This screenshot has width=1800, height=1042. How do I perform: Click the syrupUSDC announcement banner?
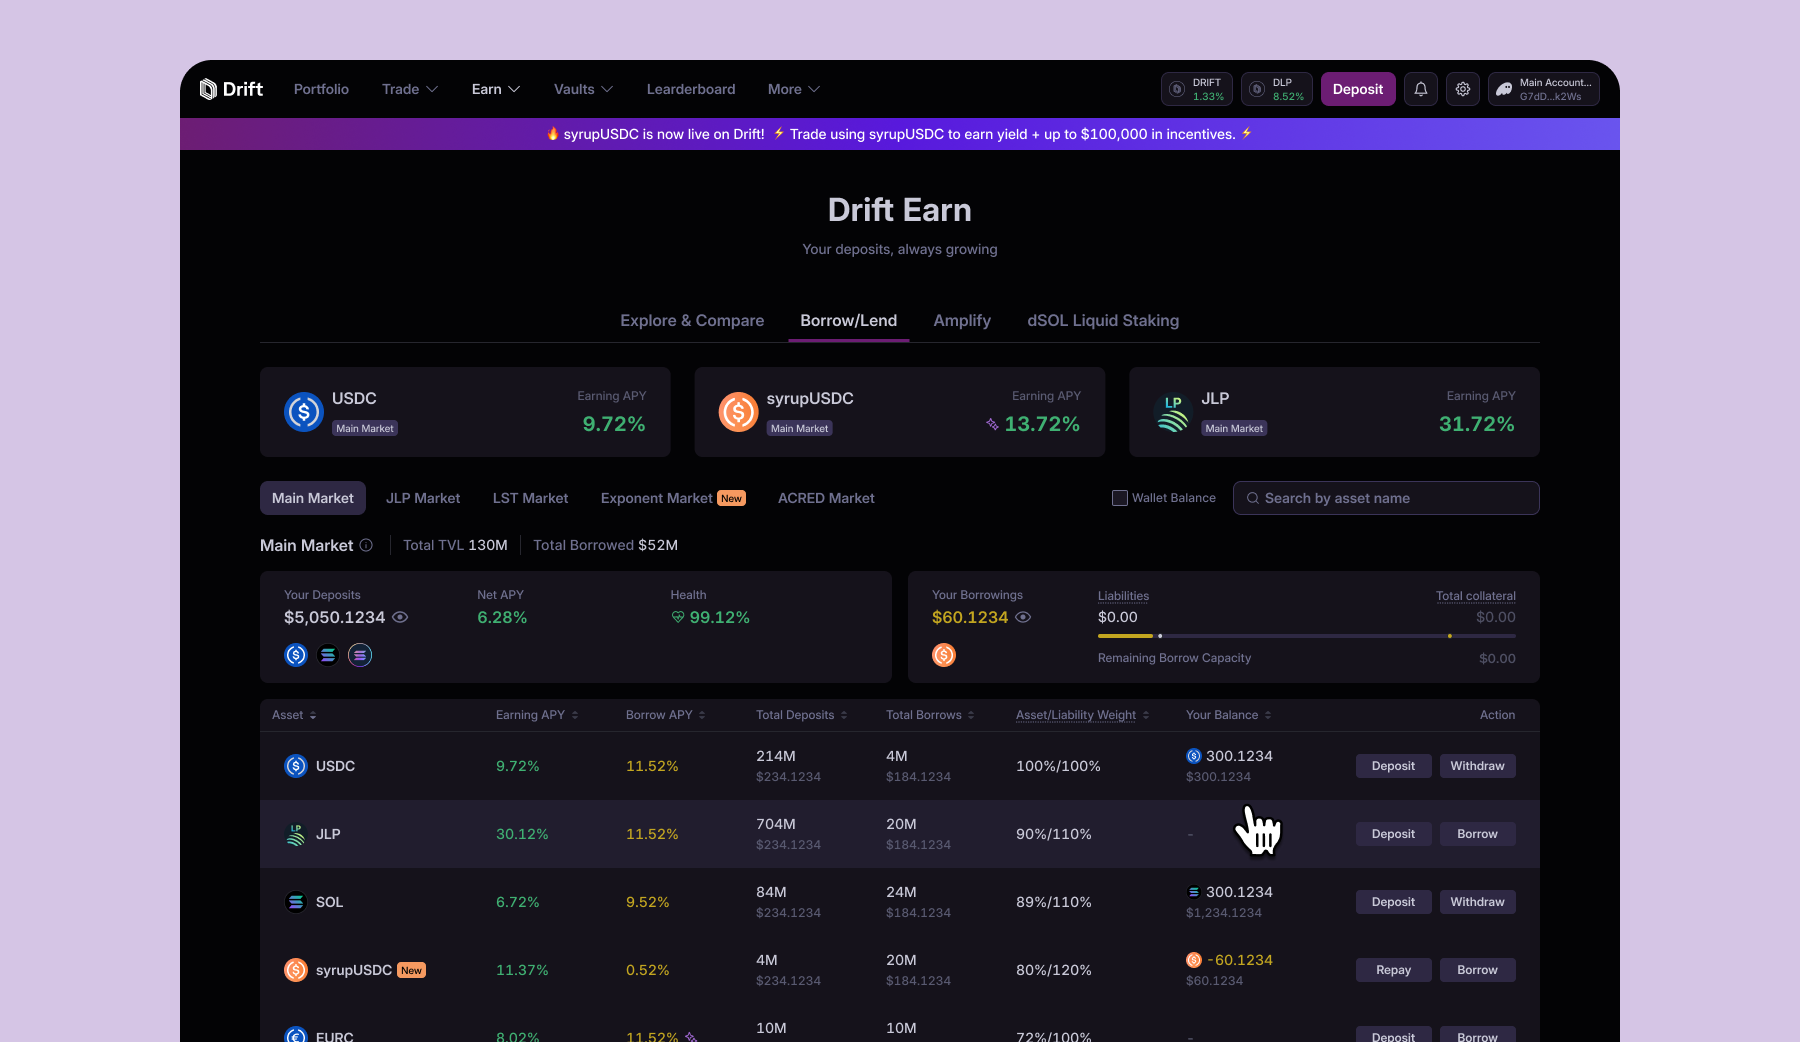point(900,134)
